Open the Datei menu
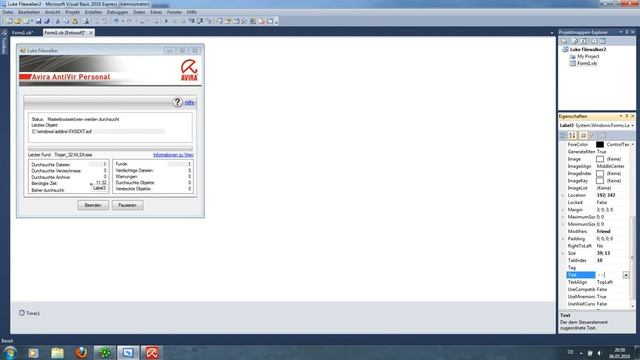 7,12
